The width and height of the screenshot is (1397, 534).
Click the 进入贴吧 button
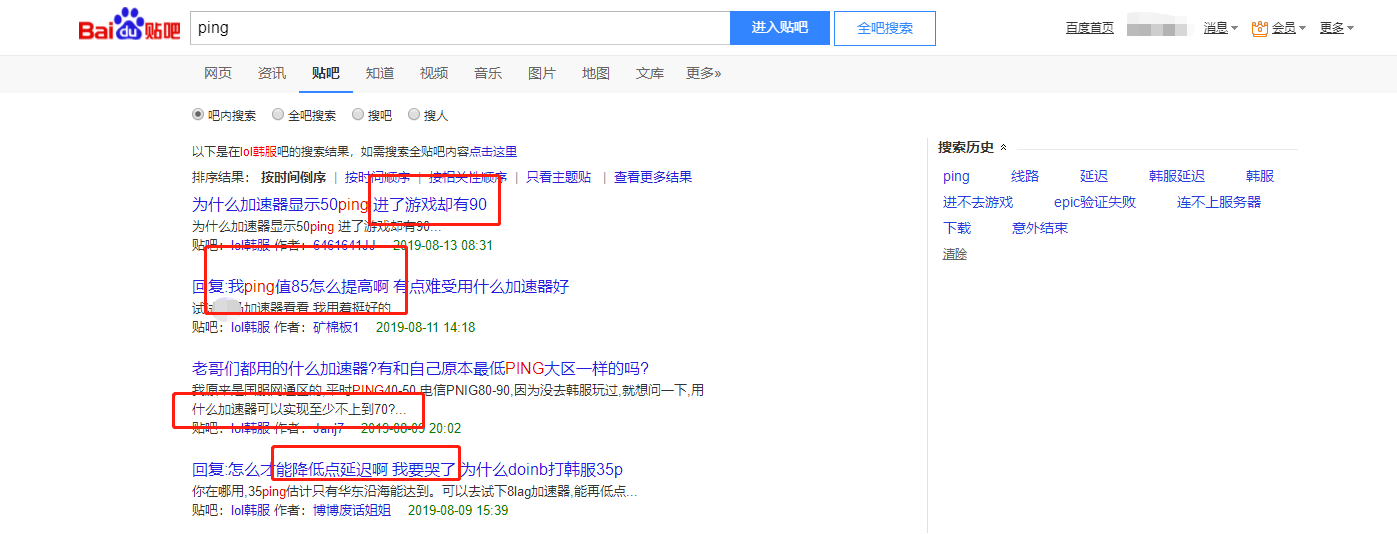780,28
